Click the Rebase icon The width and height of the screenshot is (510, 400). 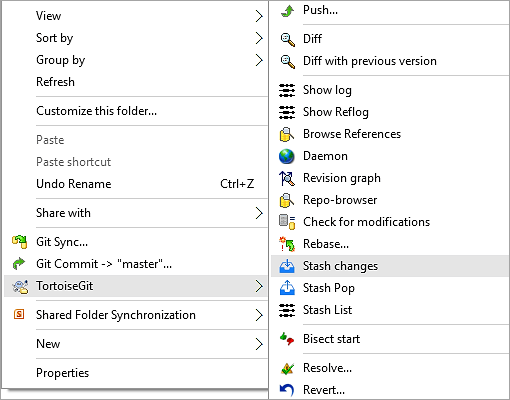pos(287,244)
